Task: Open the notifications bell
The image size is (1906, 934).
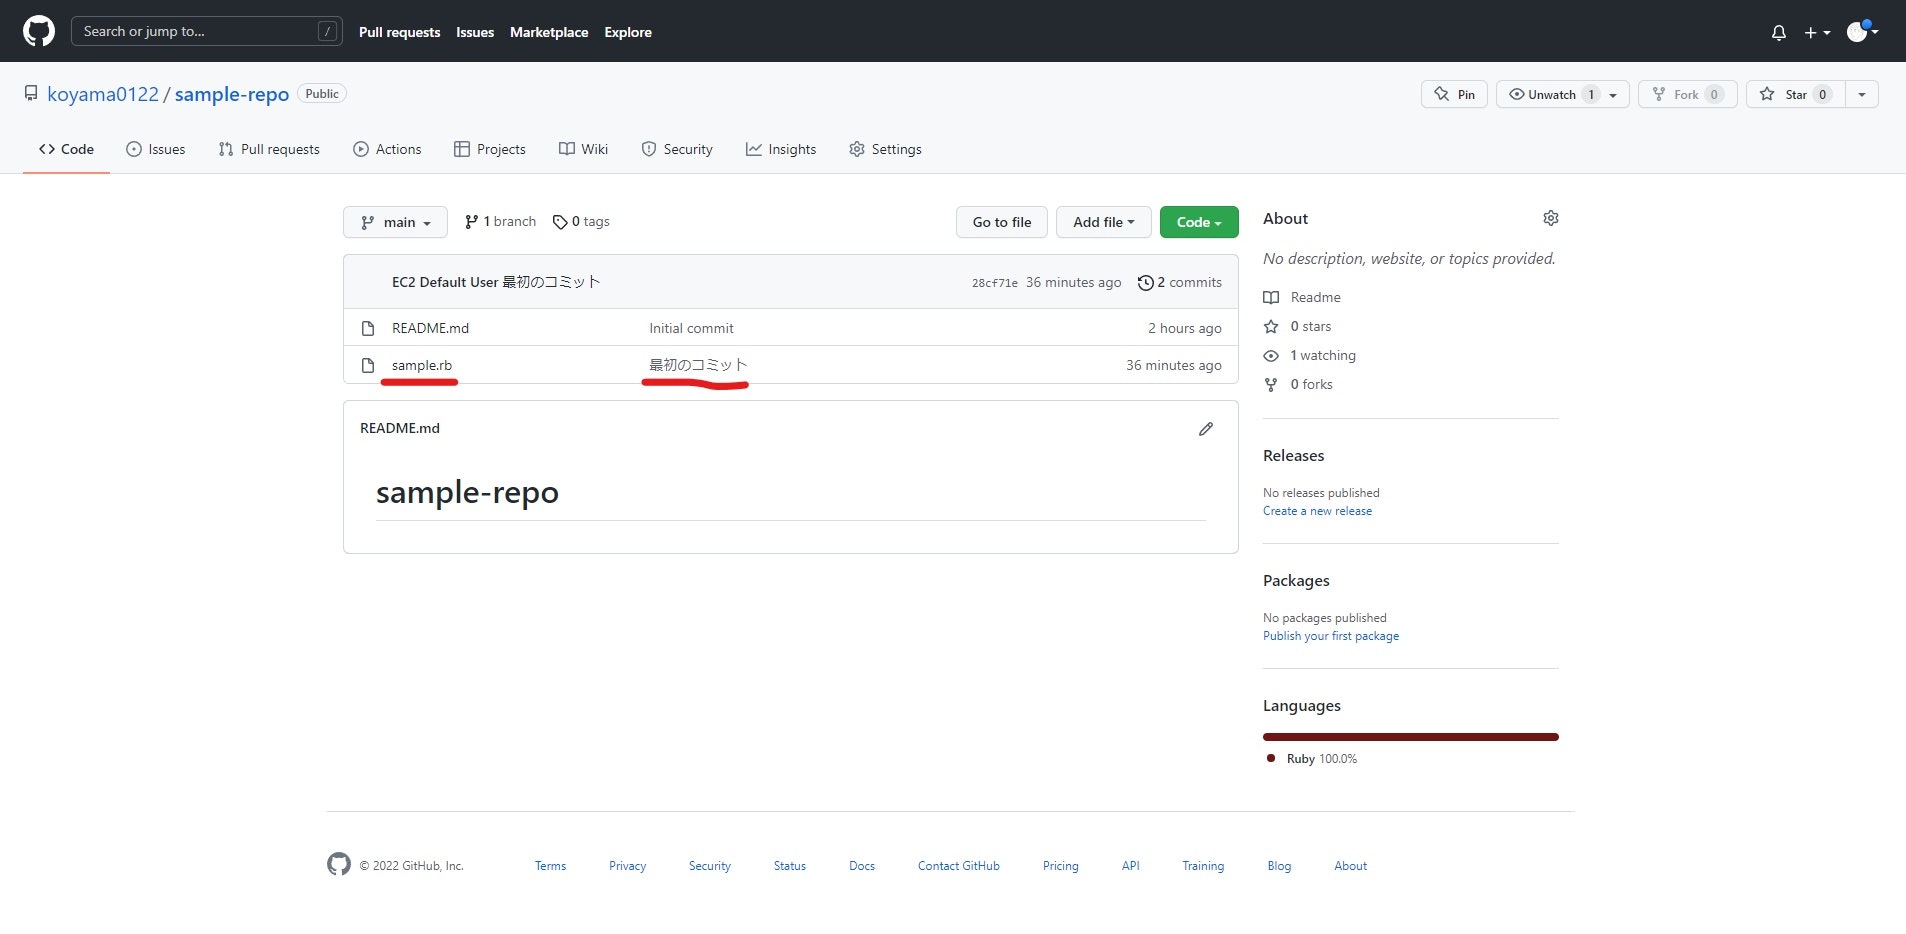Action: click(1778, 32)
